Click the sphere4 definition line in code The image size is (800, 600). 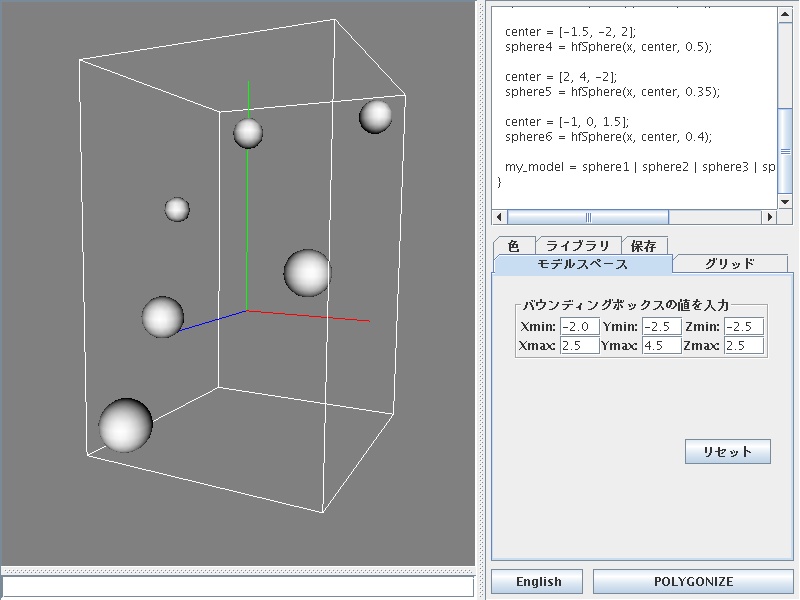tap(608, 47)
